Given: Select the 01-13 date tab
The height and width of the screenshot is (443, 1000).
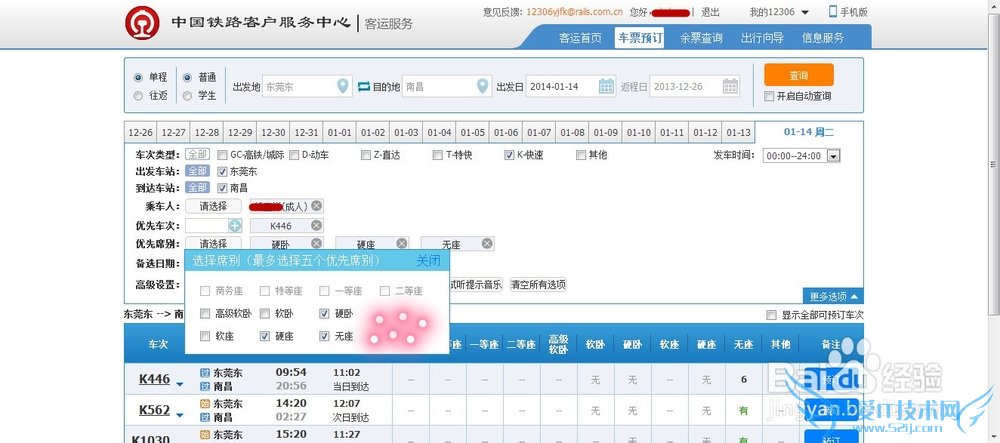Looking at the screenshot, I should pyautogui.click(x=739, y=133).
